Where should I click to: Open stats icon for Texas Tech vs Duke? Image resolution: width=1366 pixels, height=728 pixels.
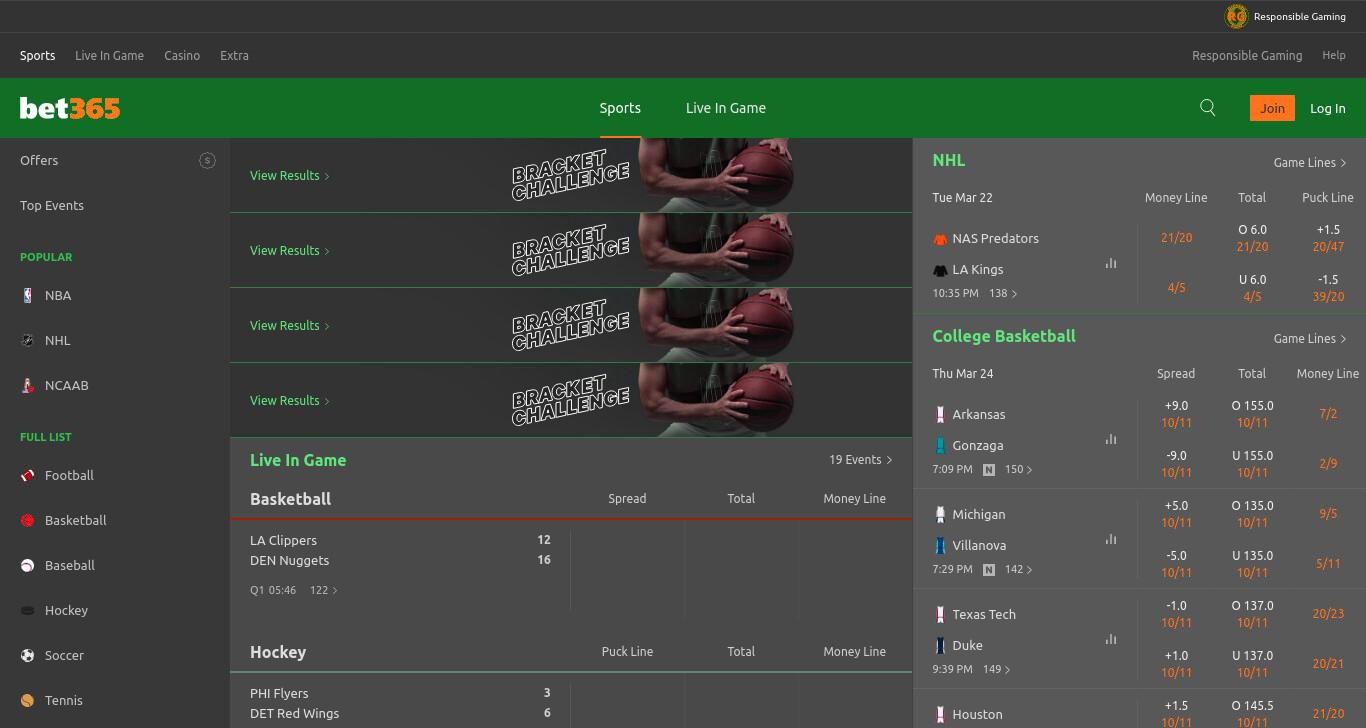(1111, 639)
